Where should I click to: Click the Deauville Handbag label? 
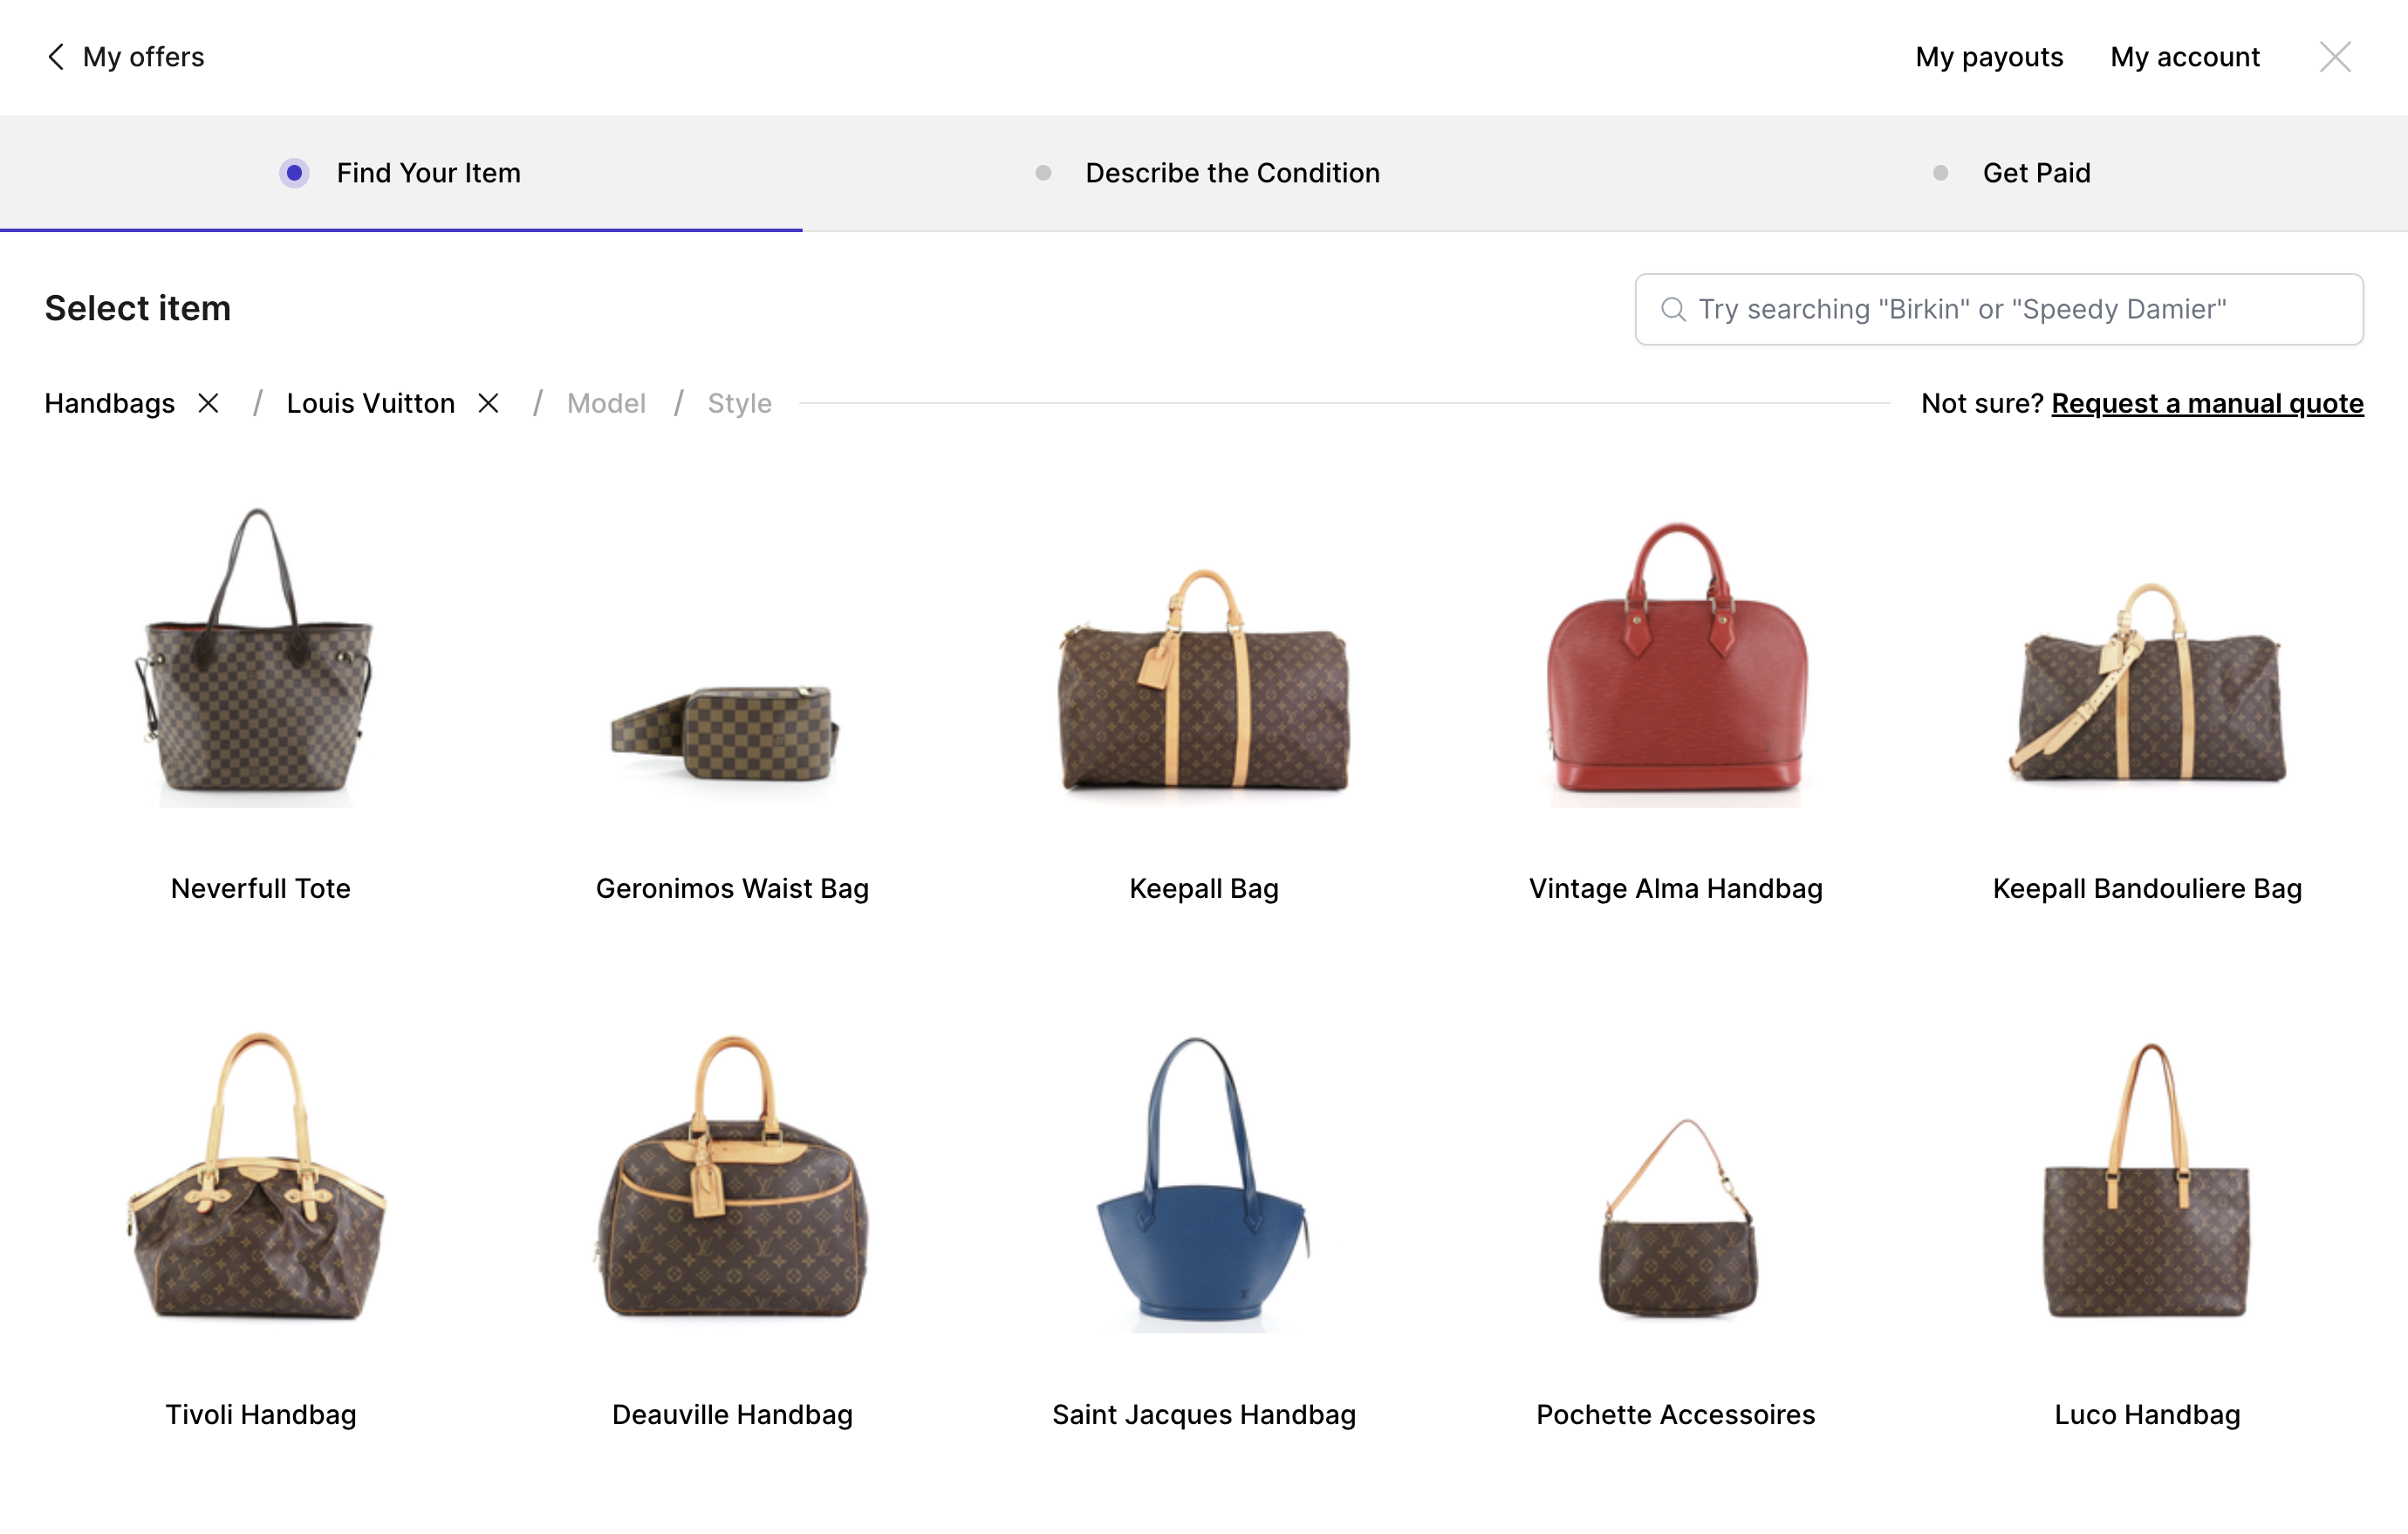pos(732,1414)
